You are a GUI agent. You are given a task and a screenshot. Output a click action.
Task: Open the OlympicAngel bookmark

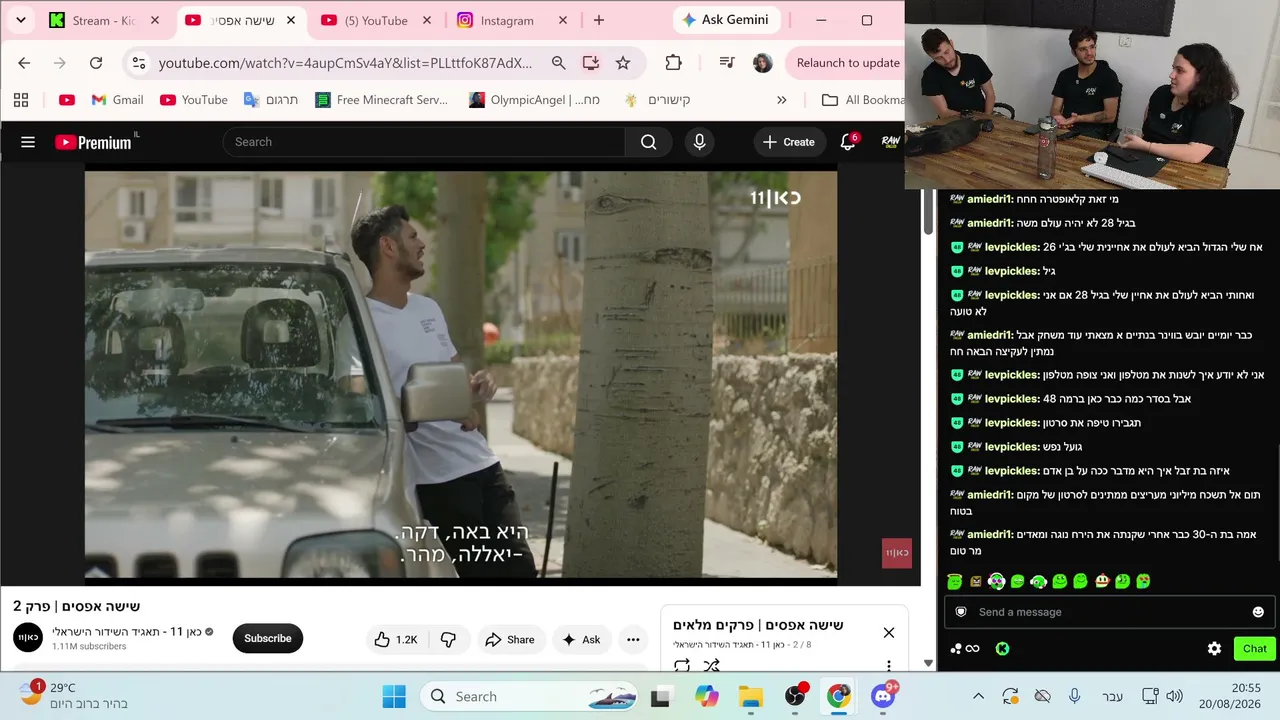click(x=535, y=100)
